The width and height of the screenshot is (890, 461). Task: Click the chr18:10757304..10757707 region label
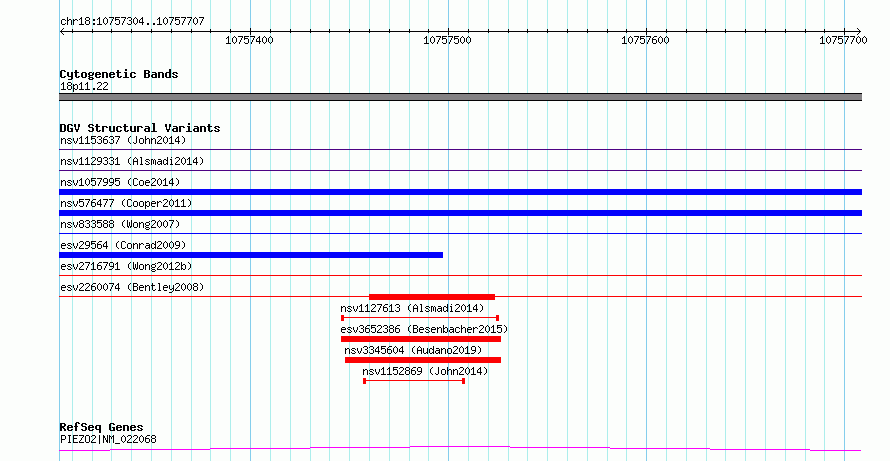click(132, 21)
